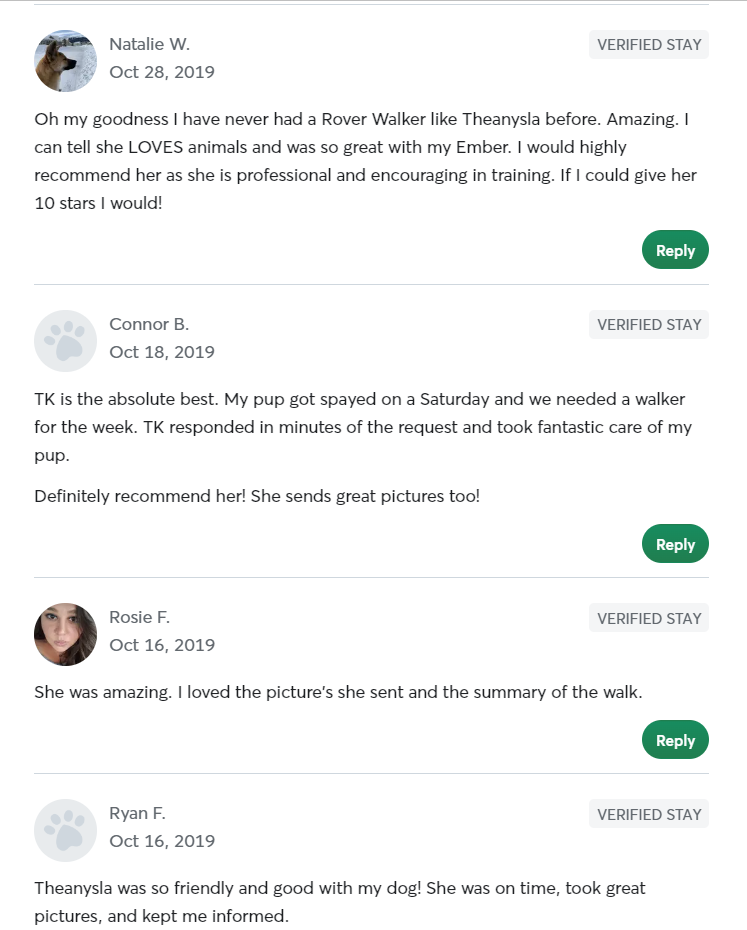Reply to Connor B.'s review
This screenshot has height=930, width=747.
(675, 544)
